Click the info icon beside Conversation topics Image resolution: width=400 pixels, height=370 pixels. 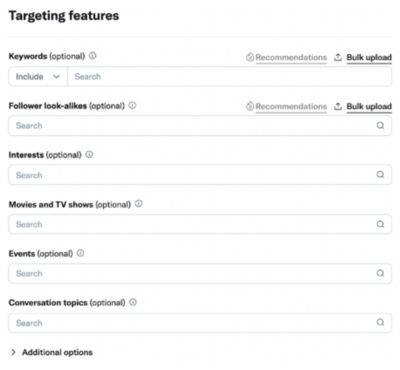[x=133, y=302]
